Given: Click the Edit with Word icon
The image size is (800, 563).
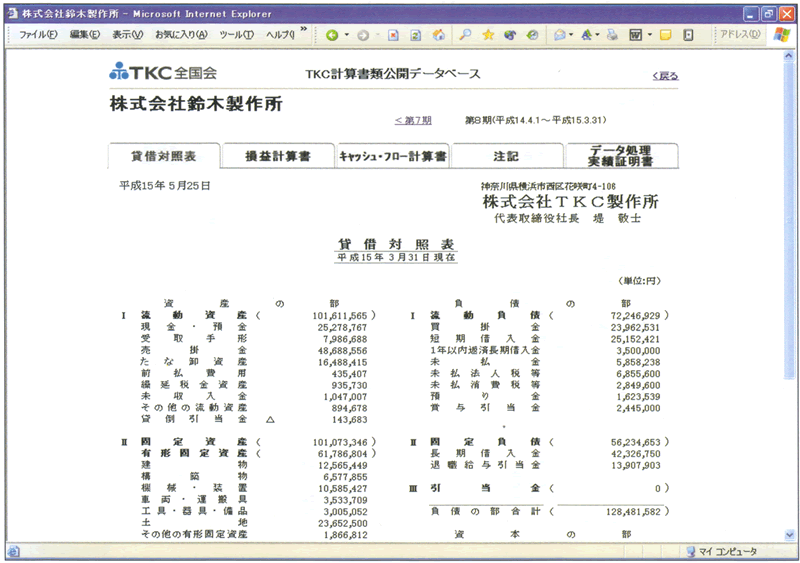Looking at the screenshot, I should 636,35.
